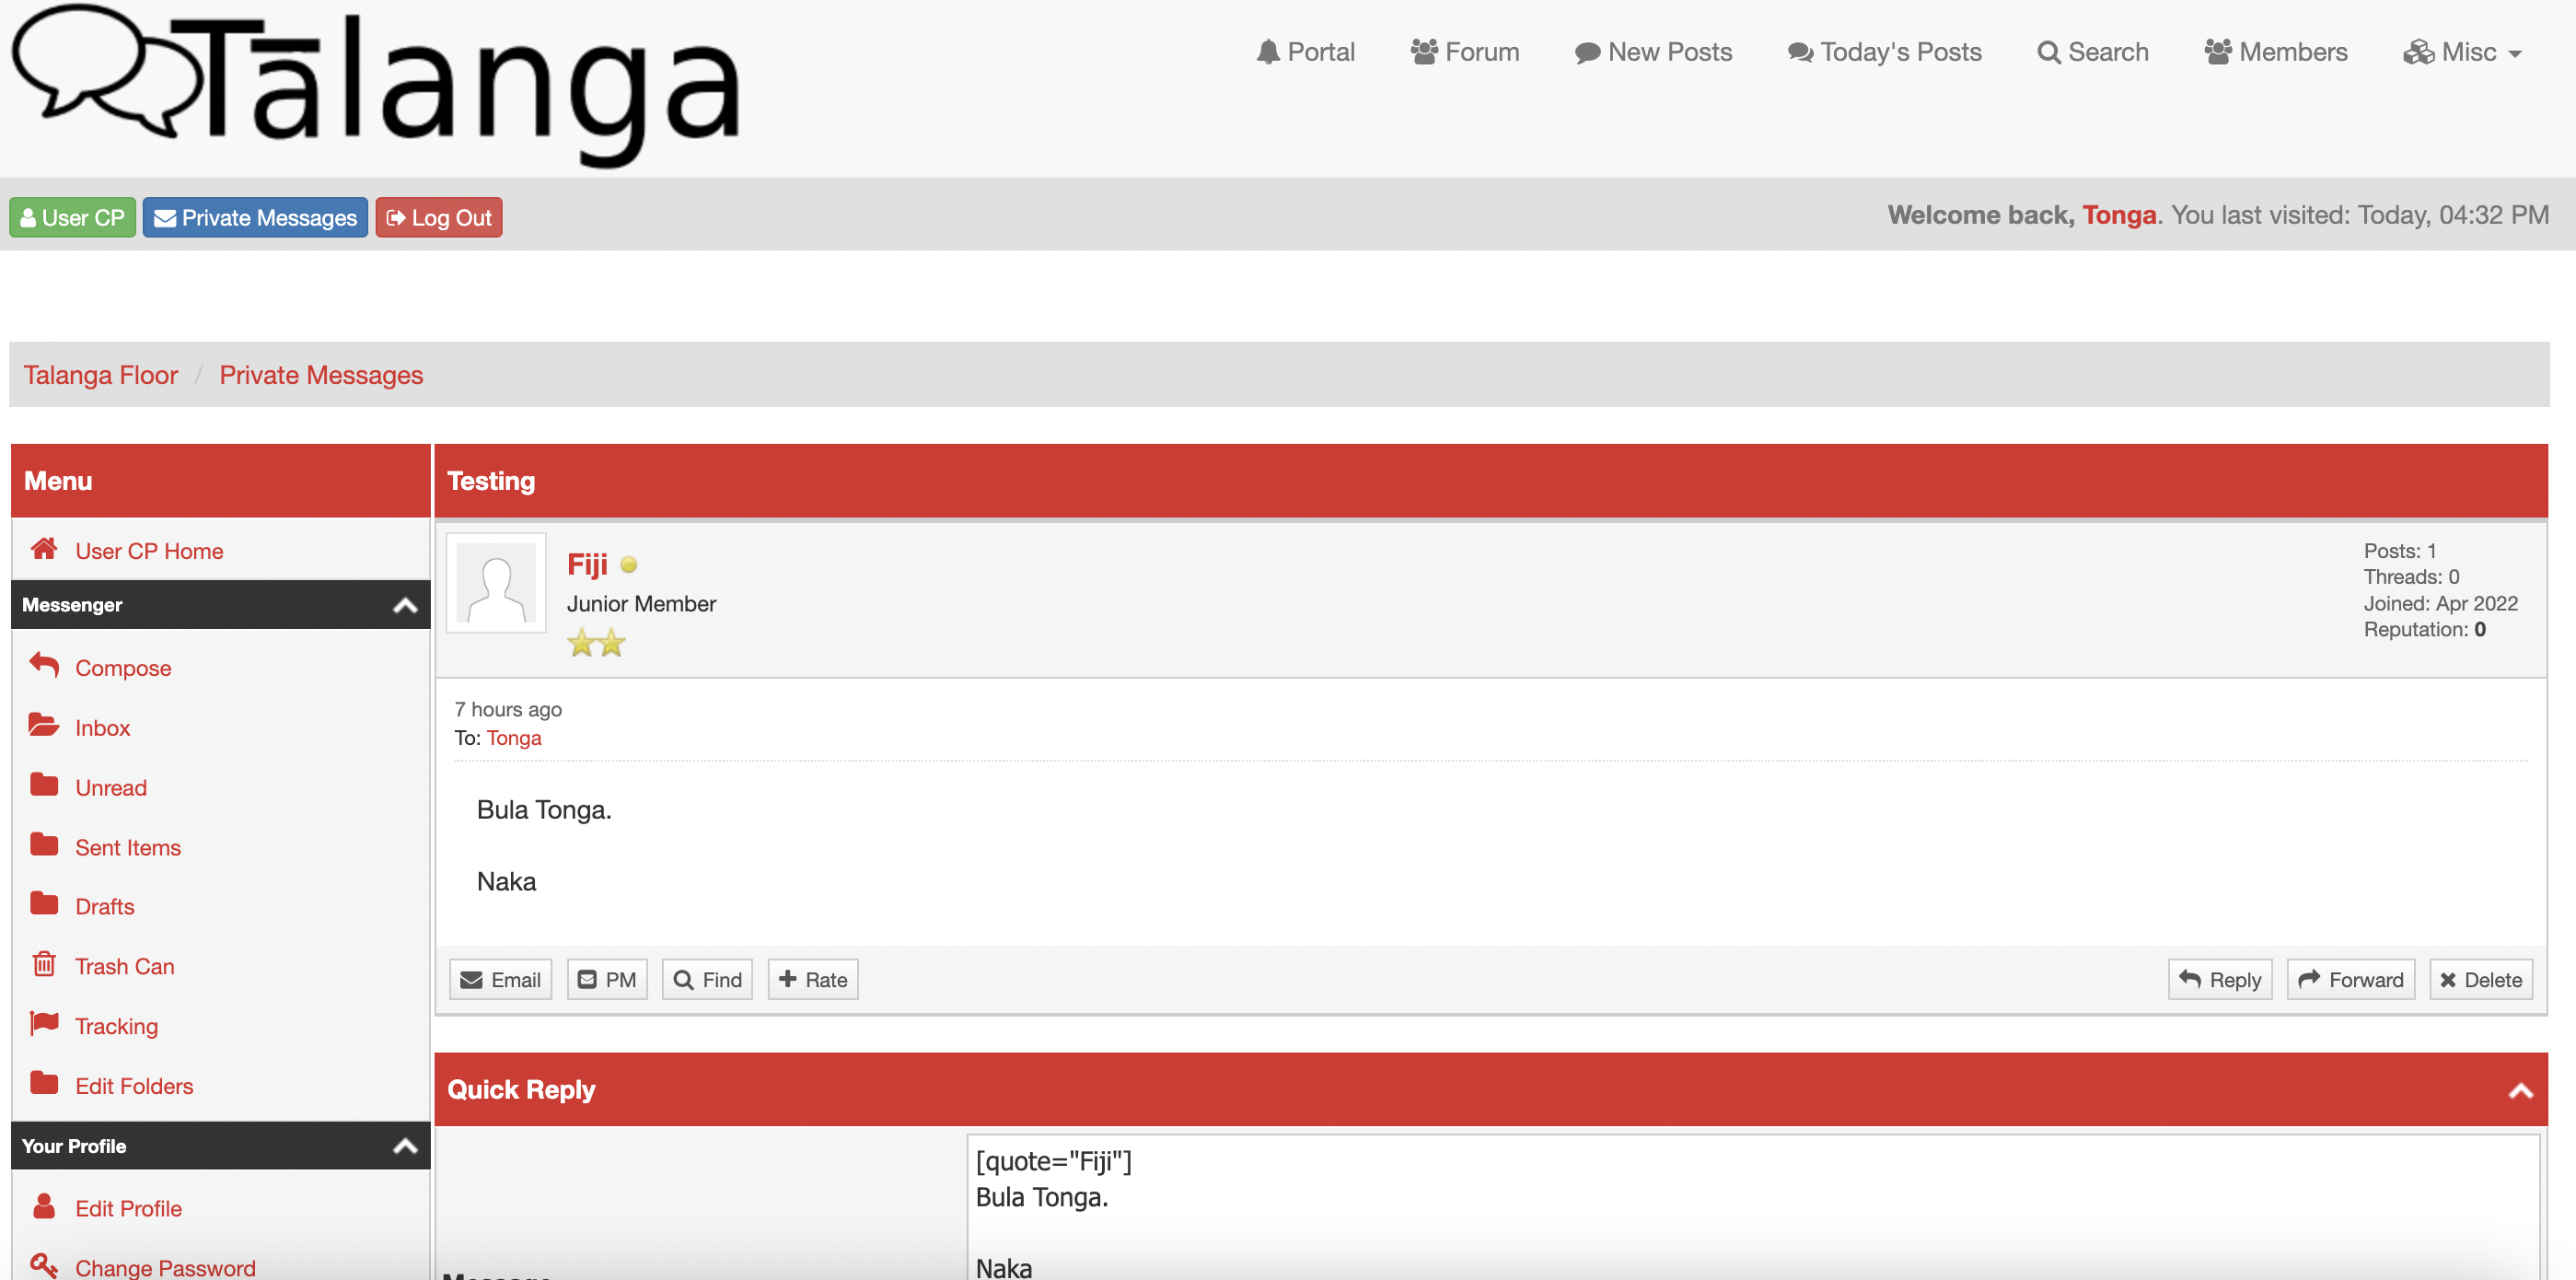Click the User CP Home house icon
The image size is (2576, 1280).
point(44,549)
